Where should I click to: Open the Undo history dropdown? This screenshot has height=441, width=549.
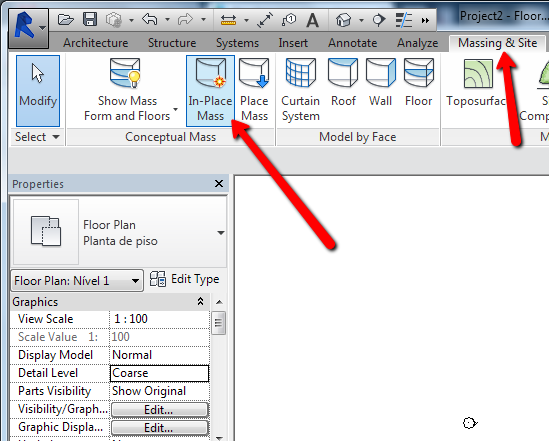click(x=167, y=20)
